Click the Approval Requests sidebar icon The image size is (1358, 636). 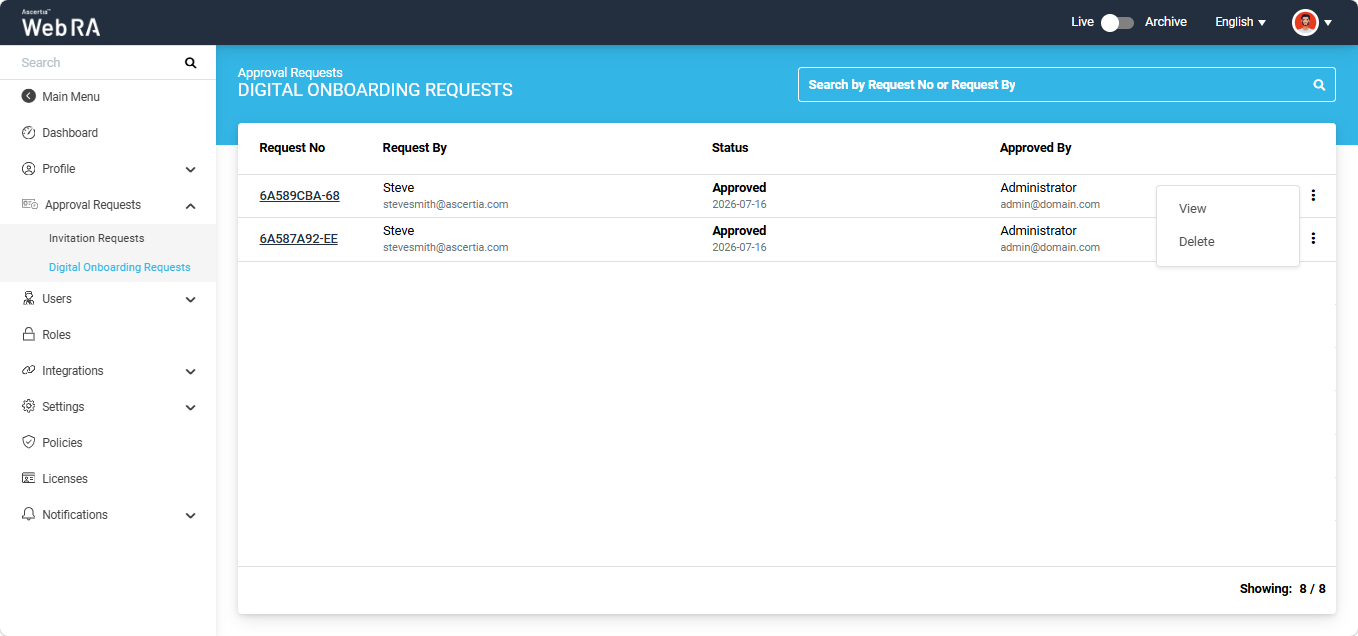tap(30, 205)
